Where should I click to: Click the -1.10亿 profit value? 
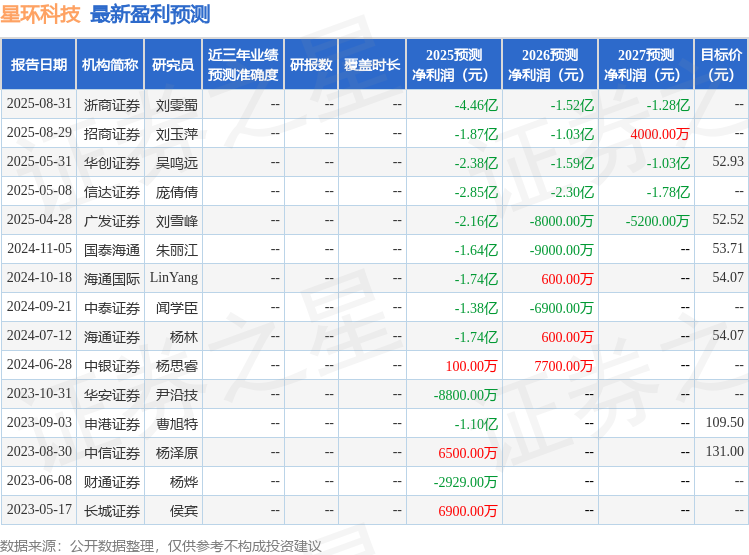point(476,424)
